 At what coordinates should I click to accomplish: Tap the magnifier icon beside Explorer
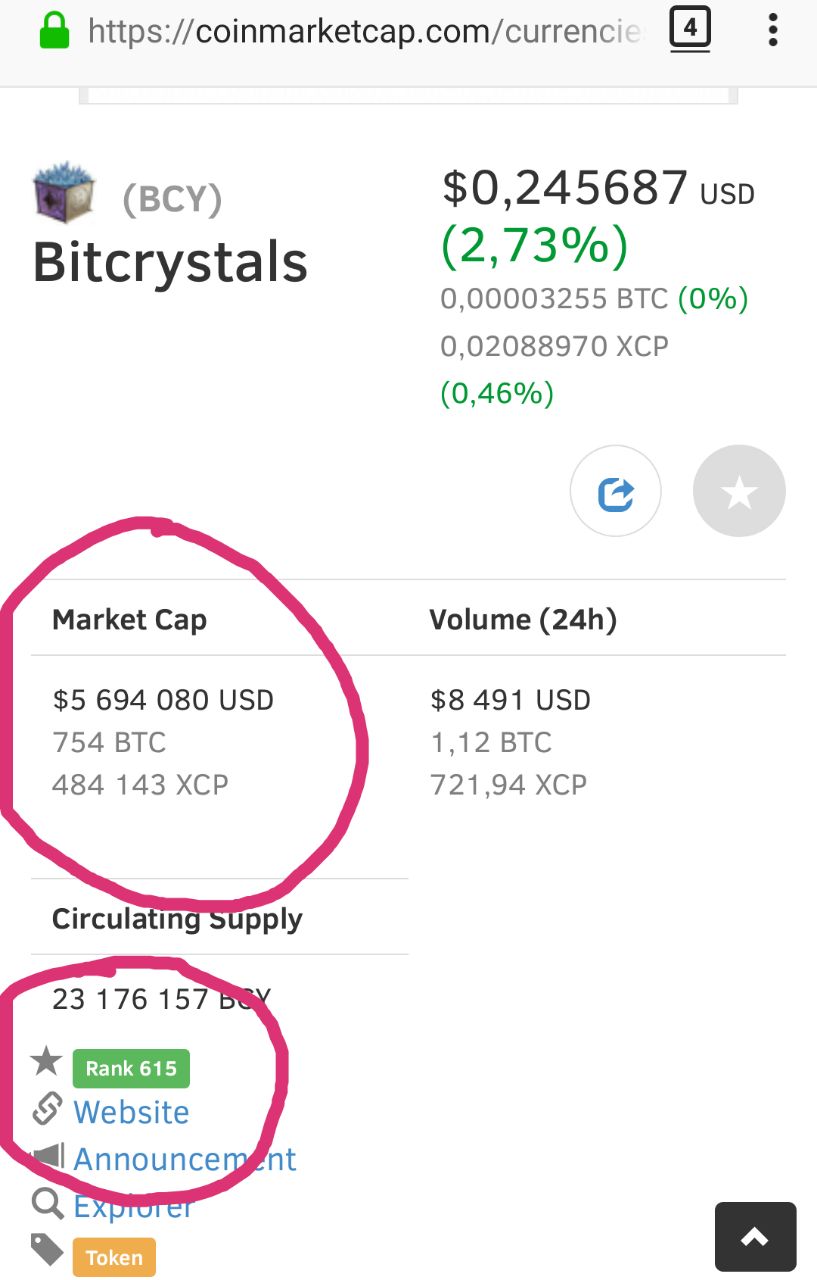[x=47, y=1204]
